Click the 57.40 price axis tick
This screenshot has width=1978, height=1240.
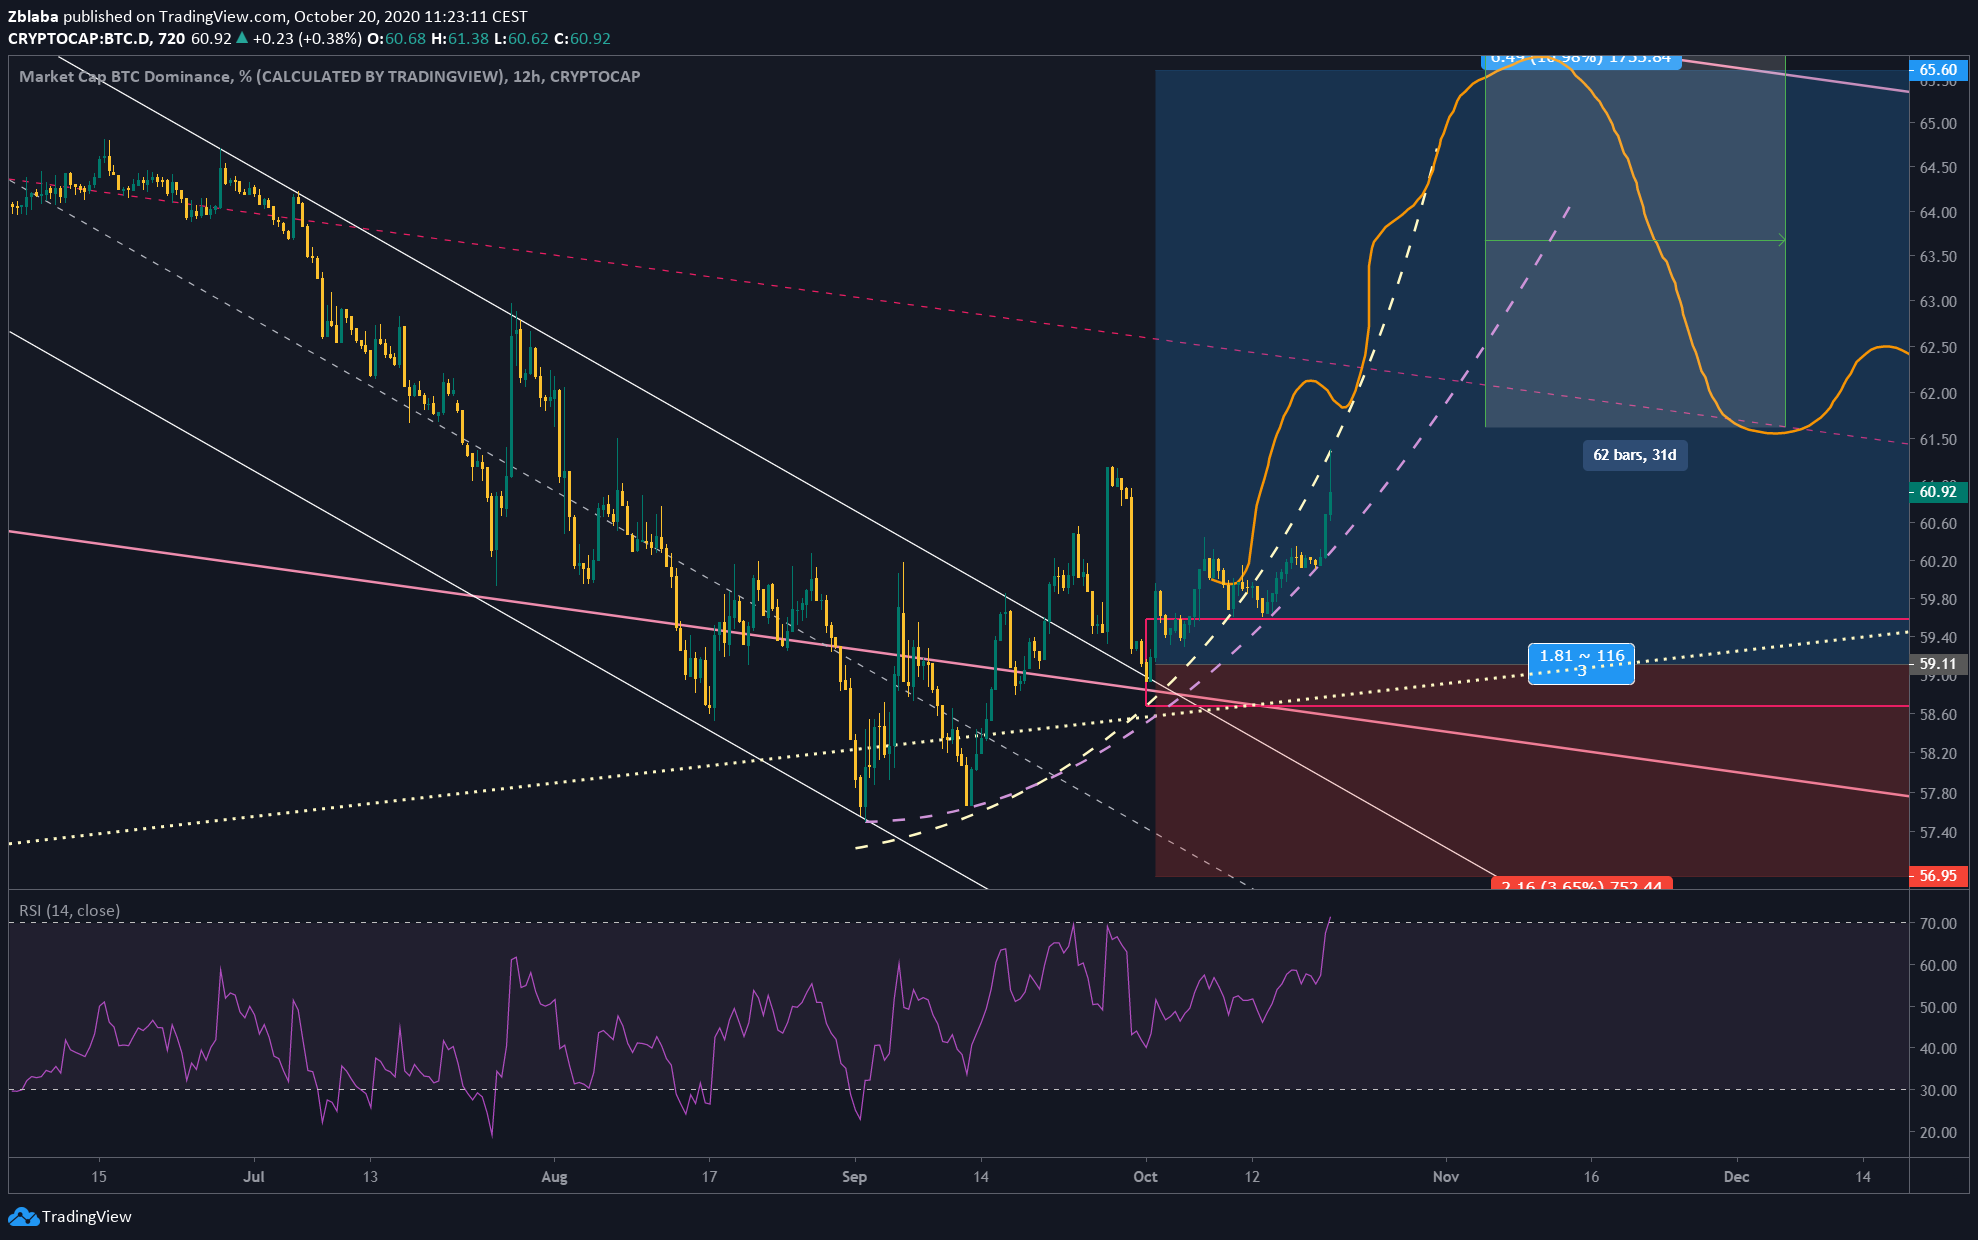click(1938, 832)
